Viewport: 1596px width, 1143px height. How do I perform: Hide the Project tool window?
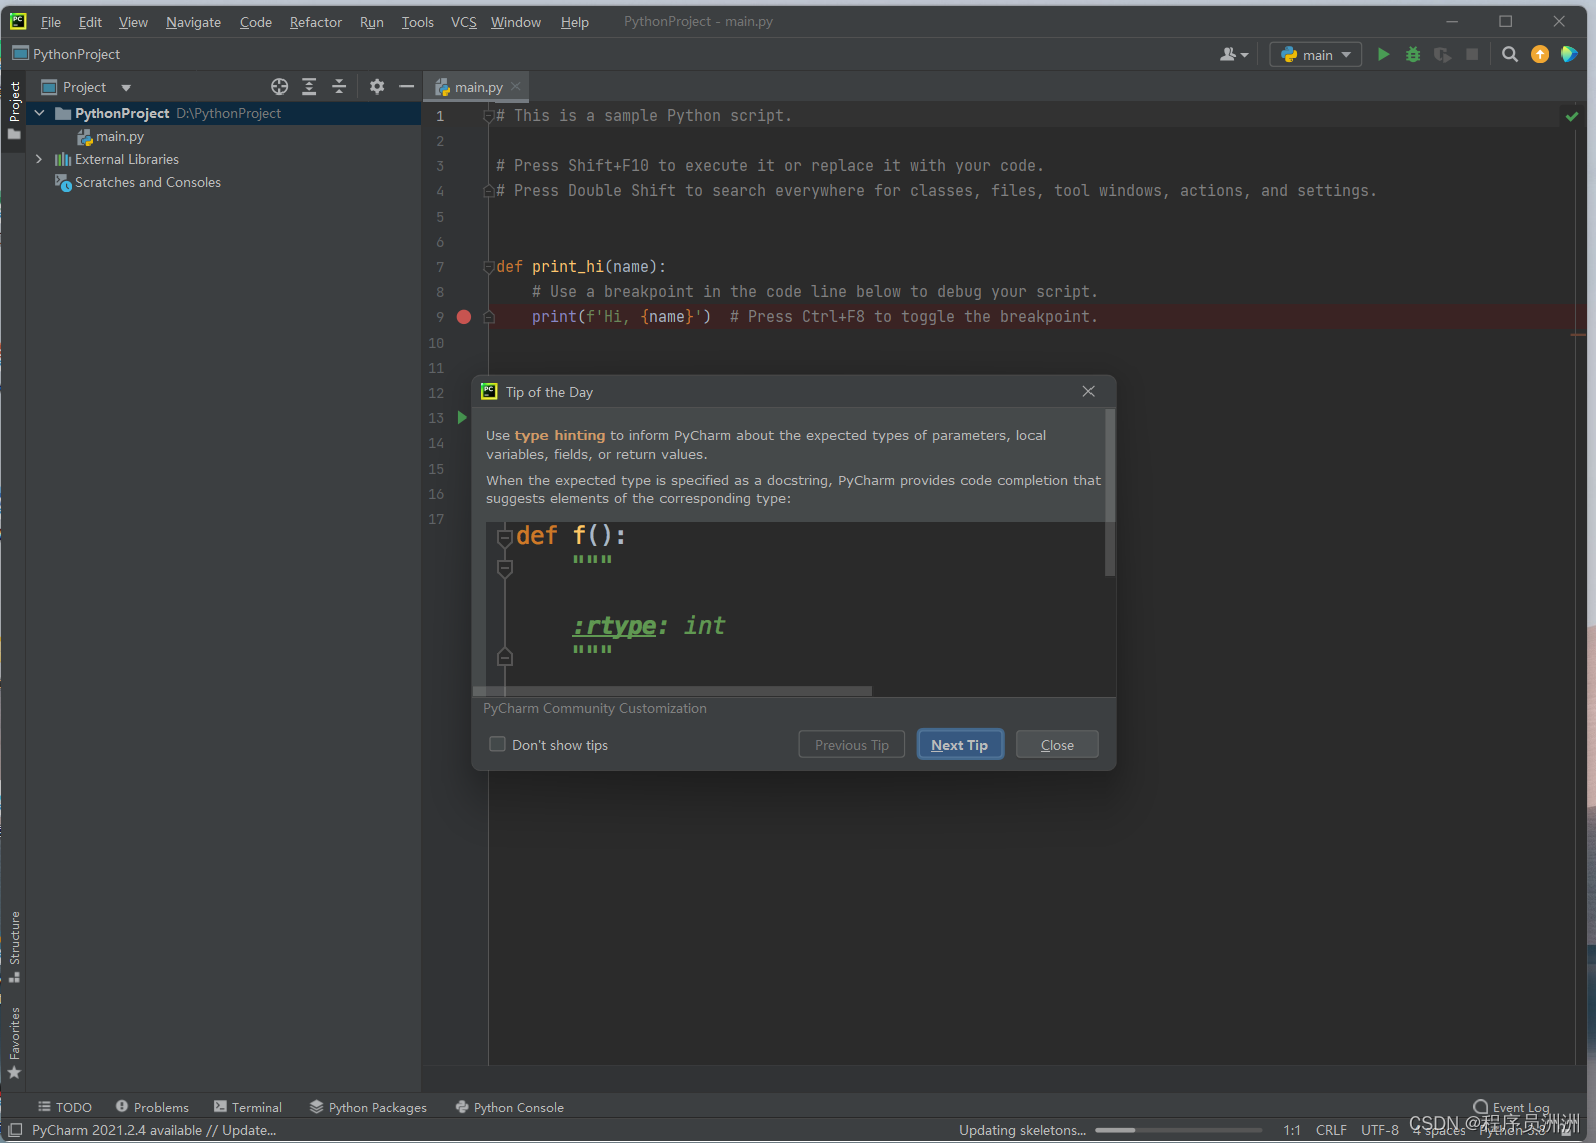pos(406,87)
